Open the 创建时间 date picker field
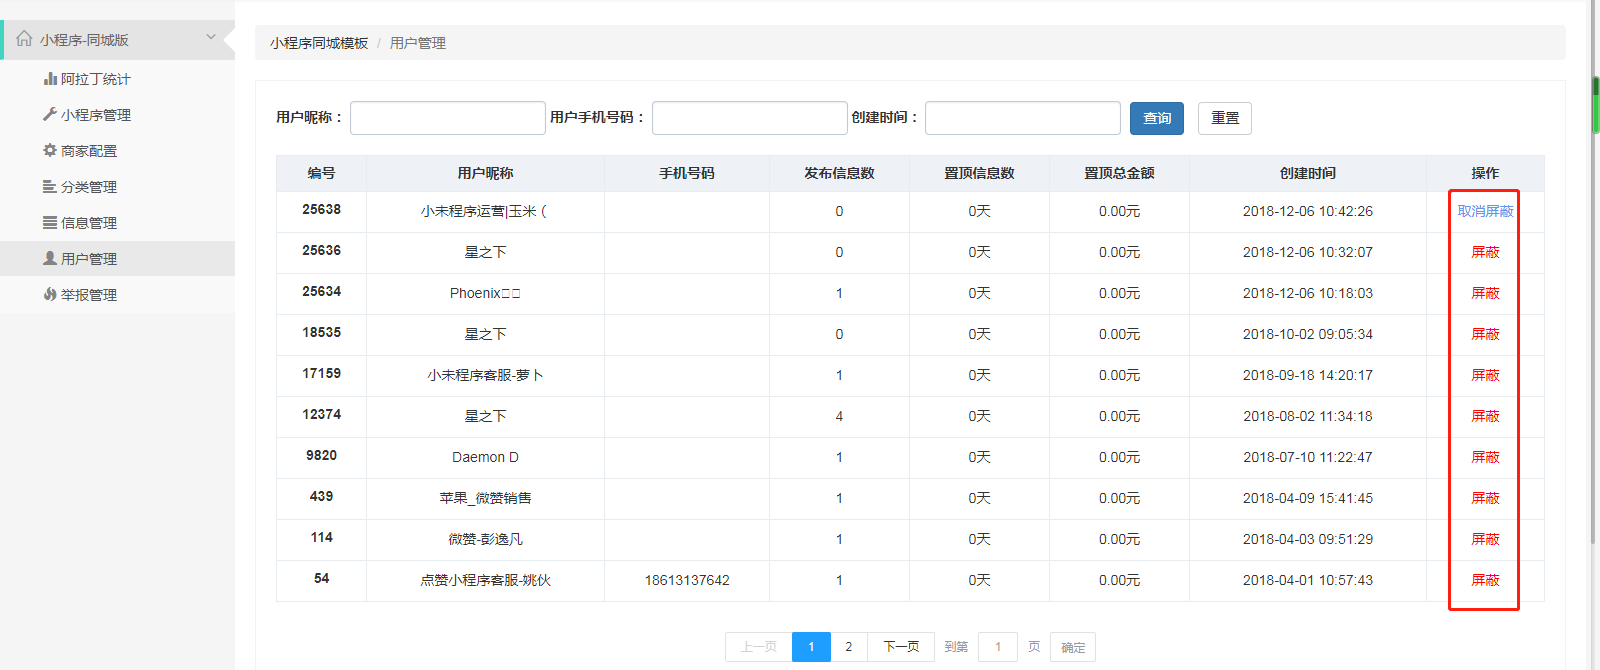This screenshot has width=1600, height=670. coord(1022,118)
